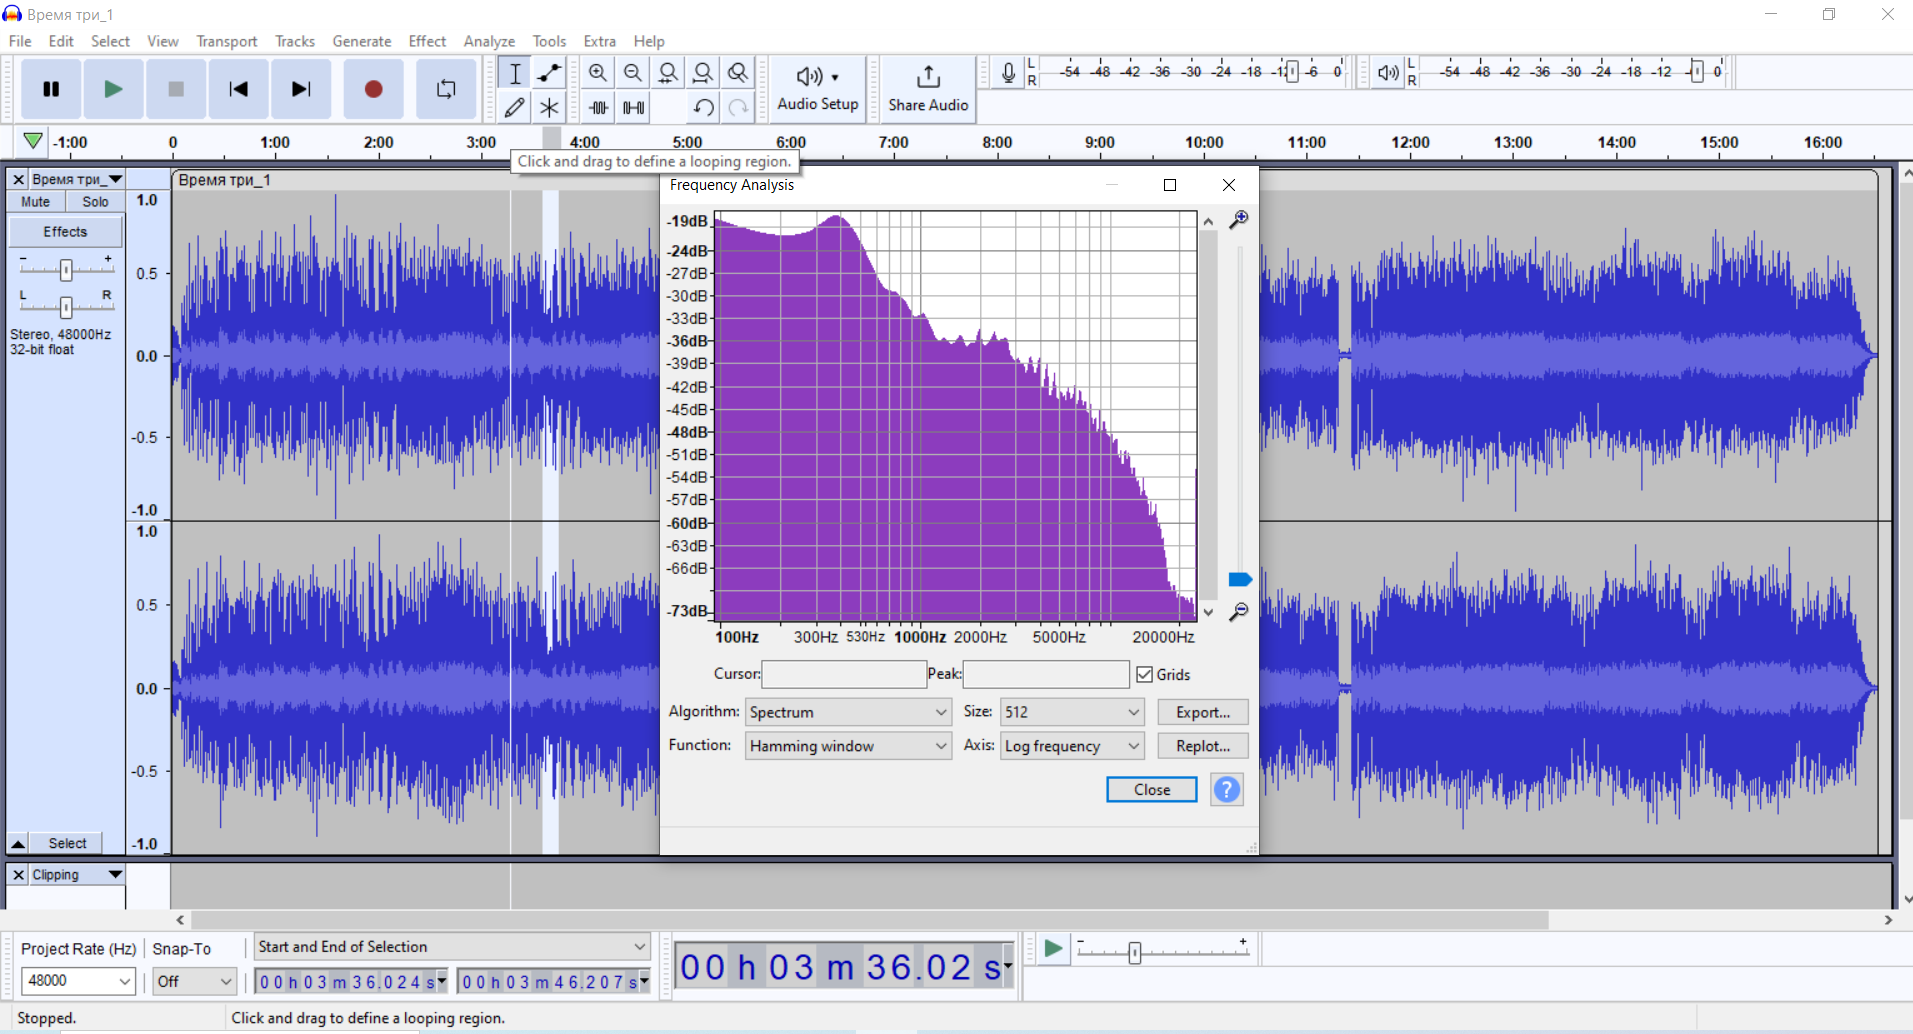The width and height of the screenshot is (1913, 1034).
Task: Open help via the blue question mark
Action: [1227, 790]
